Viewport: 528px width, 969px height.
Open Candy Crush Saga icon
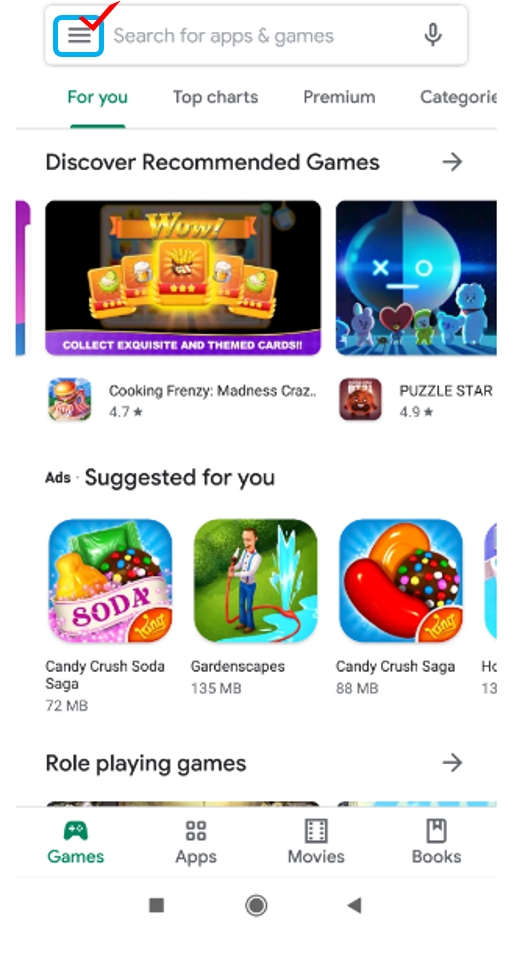click(x=401, y=580)
